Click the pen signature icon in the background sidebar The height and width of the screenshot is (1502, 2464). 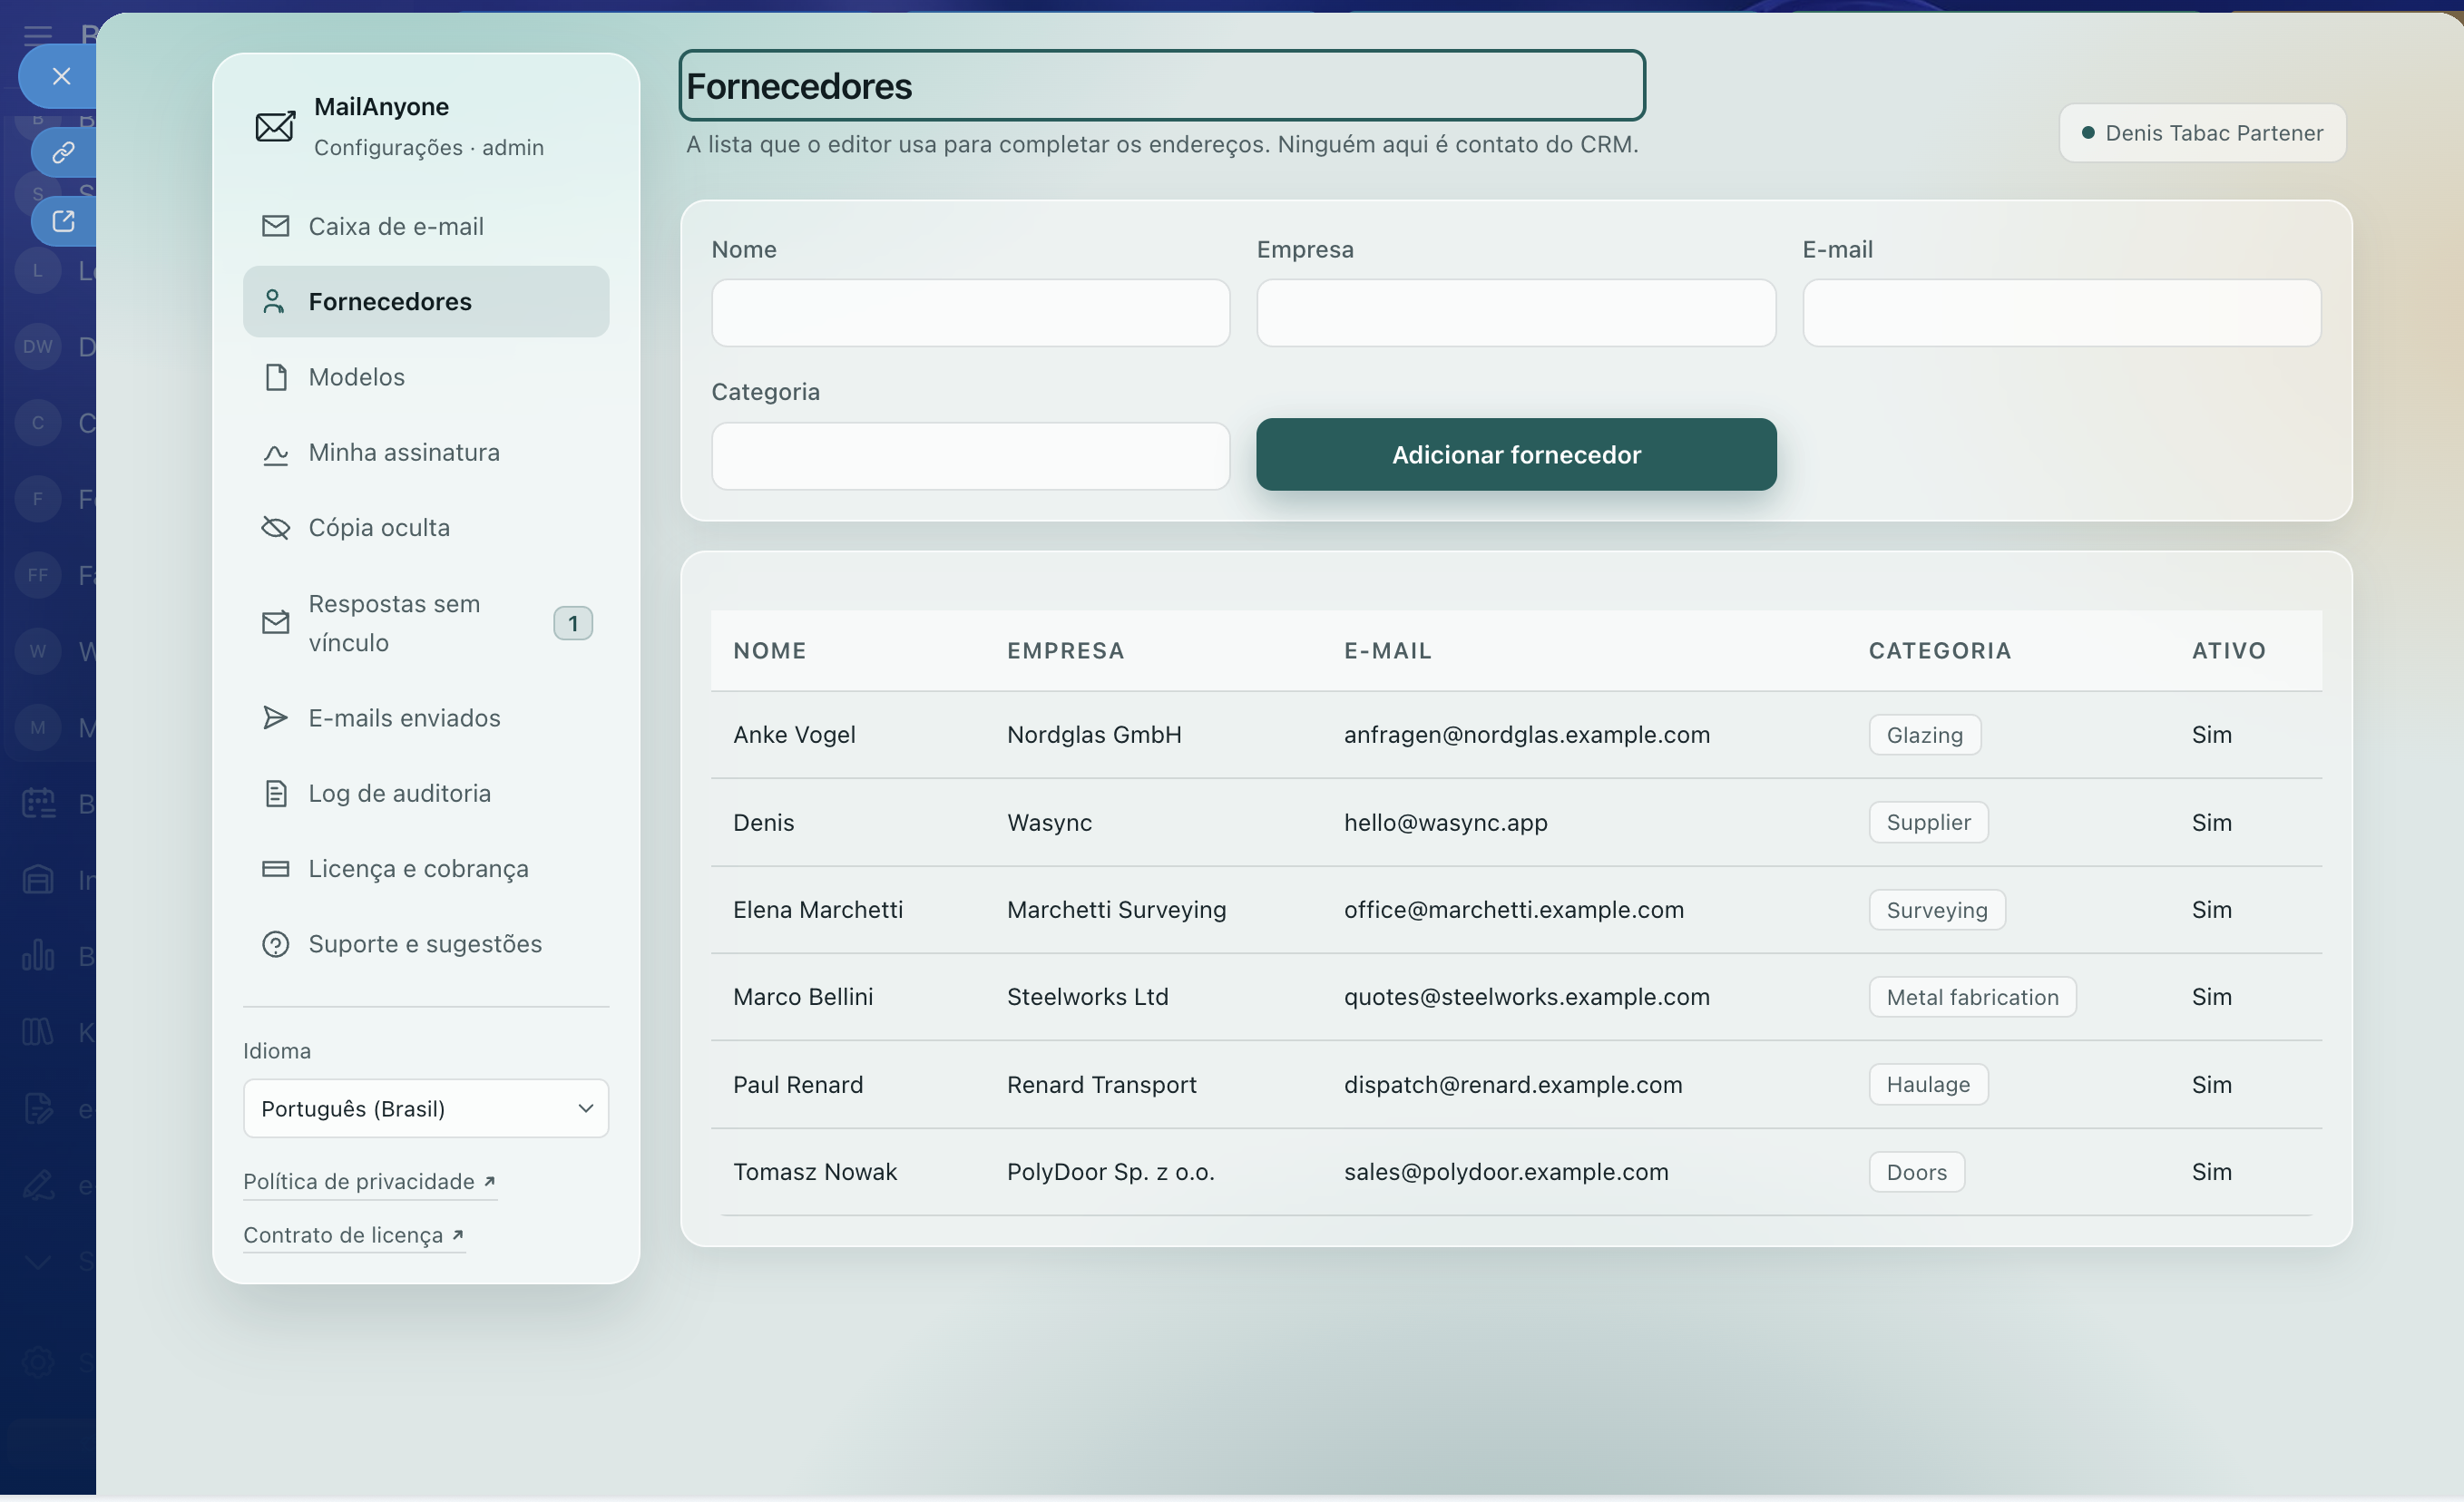point(38,1185)
